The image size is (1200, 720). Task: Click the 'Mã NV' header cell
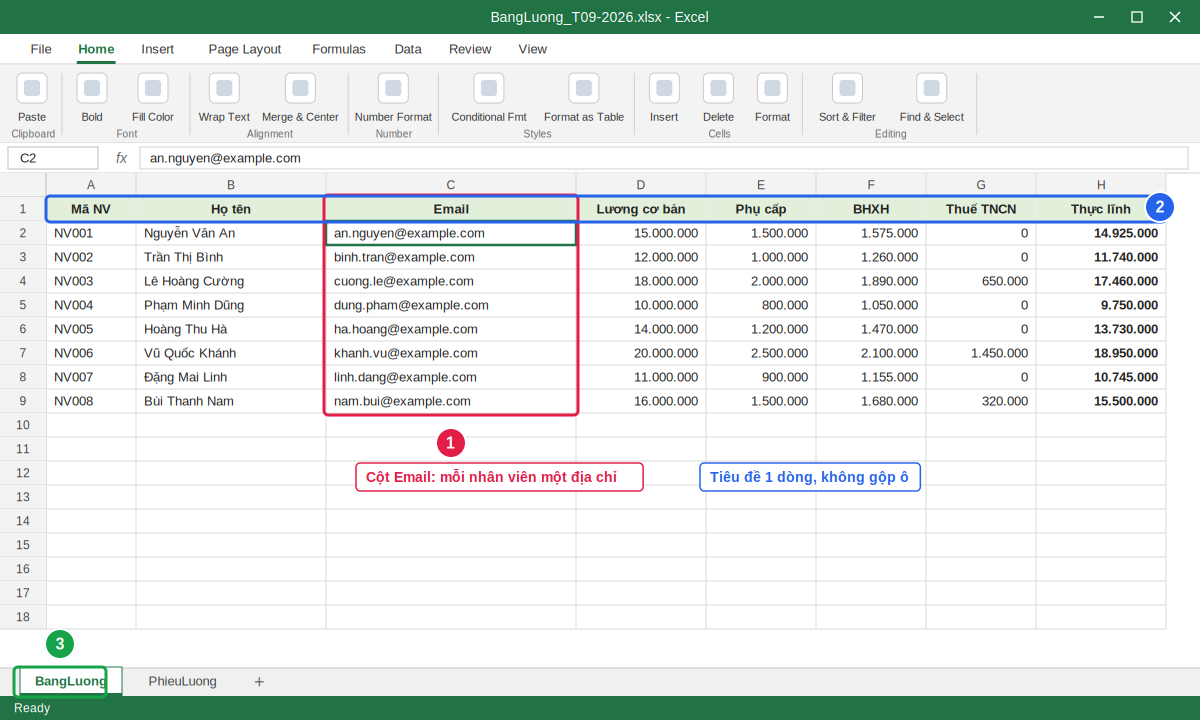[91, 209]
